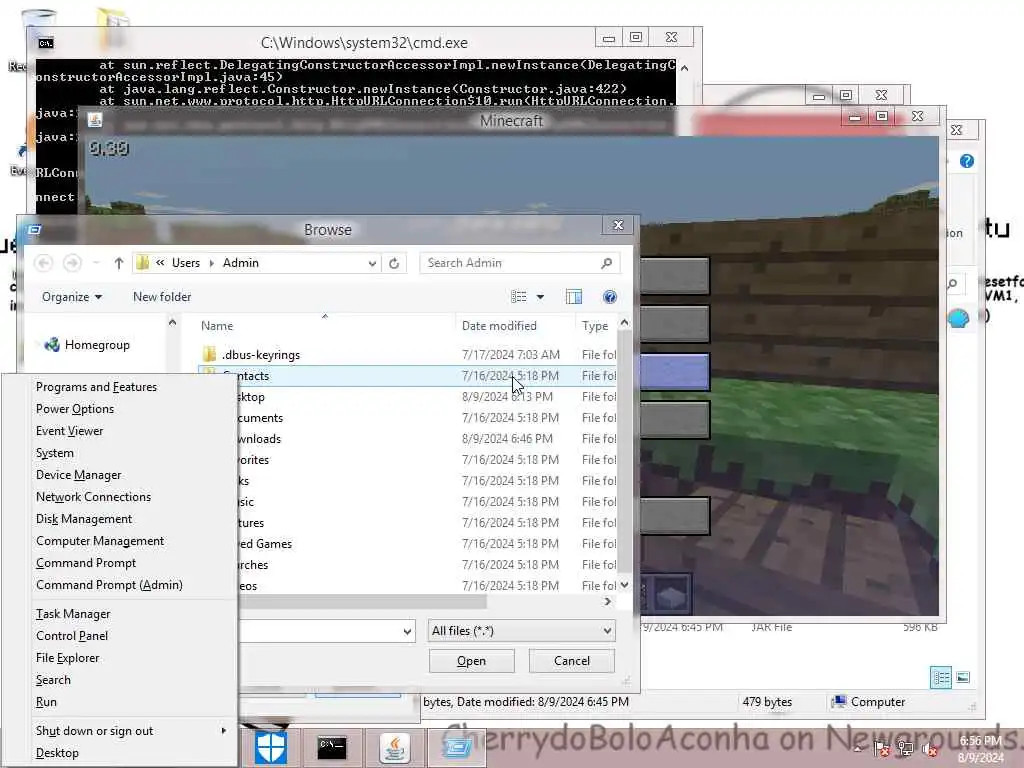The height and width of the screenshot is (768, 1024).
Task: Open Device Manager
Action: (78, 475)
